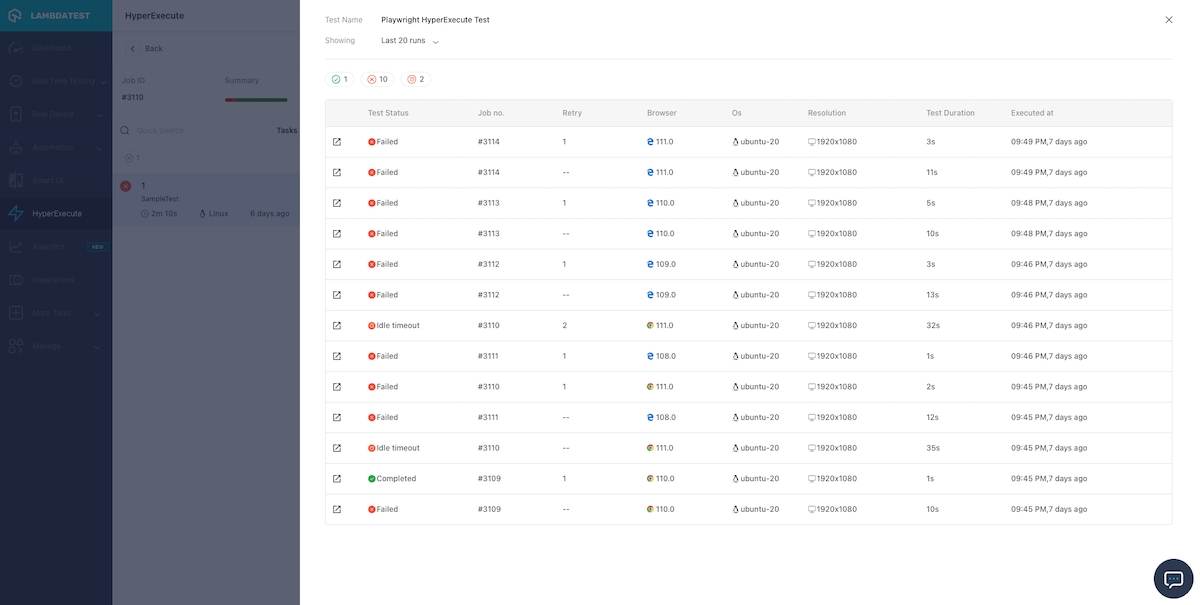Open the Integrations sidebar icon

coord(15,279)
